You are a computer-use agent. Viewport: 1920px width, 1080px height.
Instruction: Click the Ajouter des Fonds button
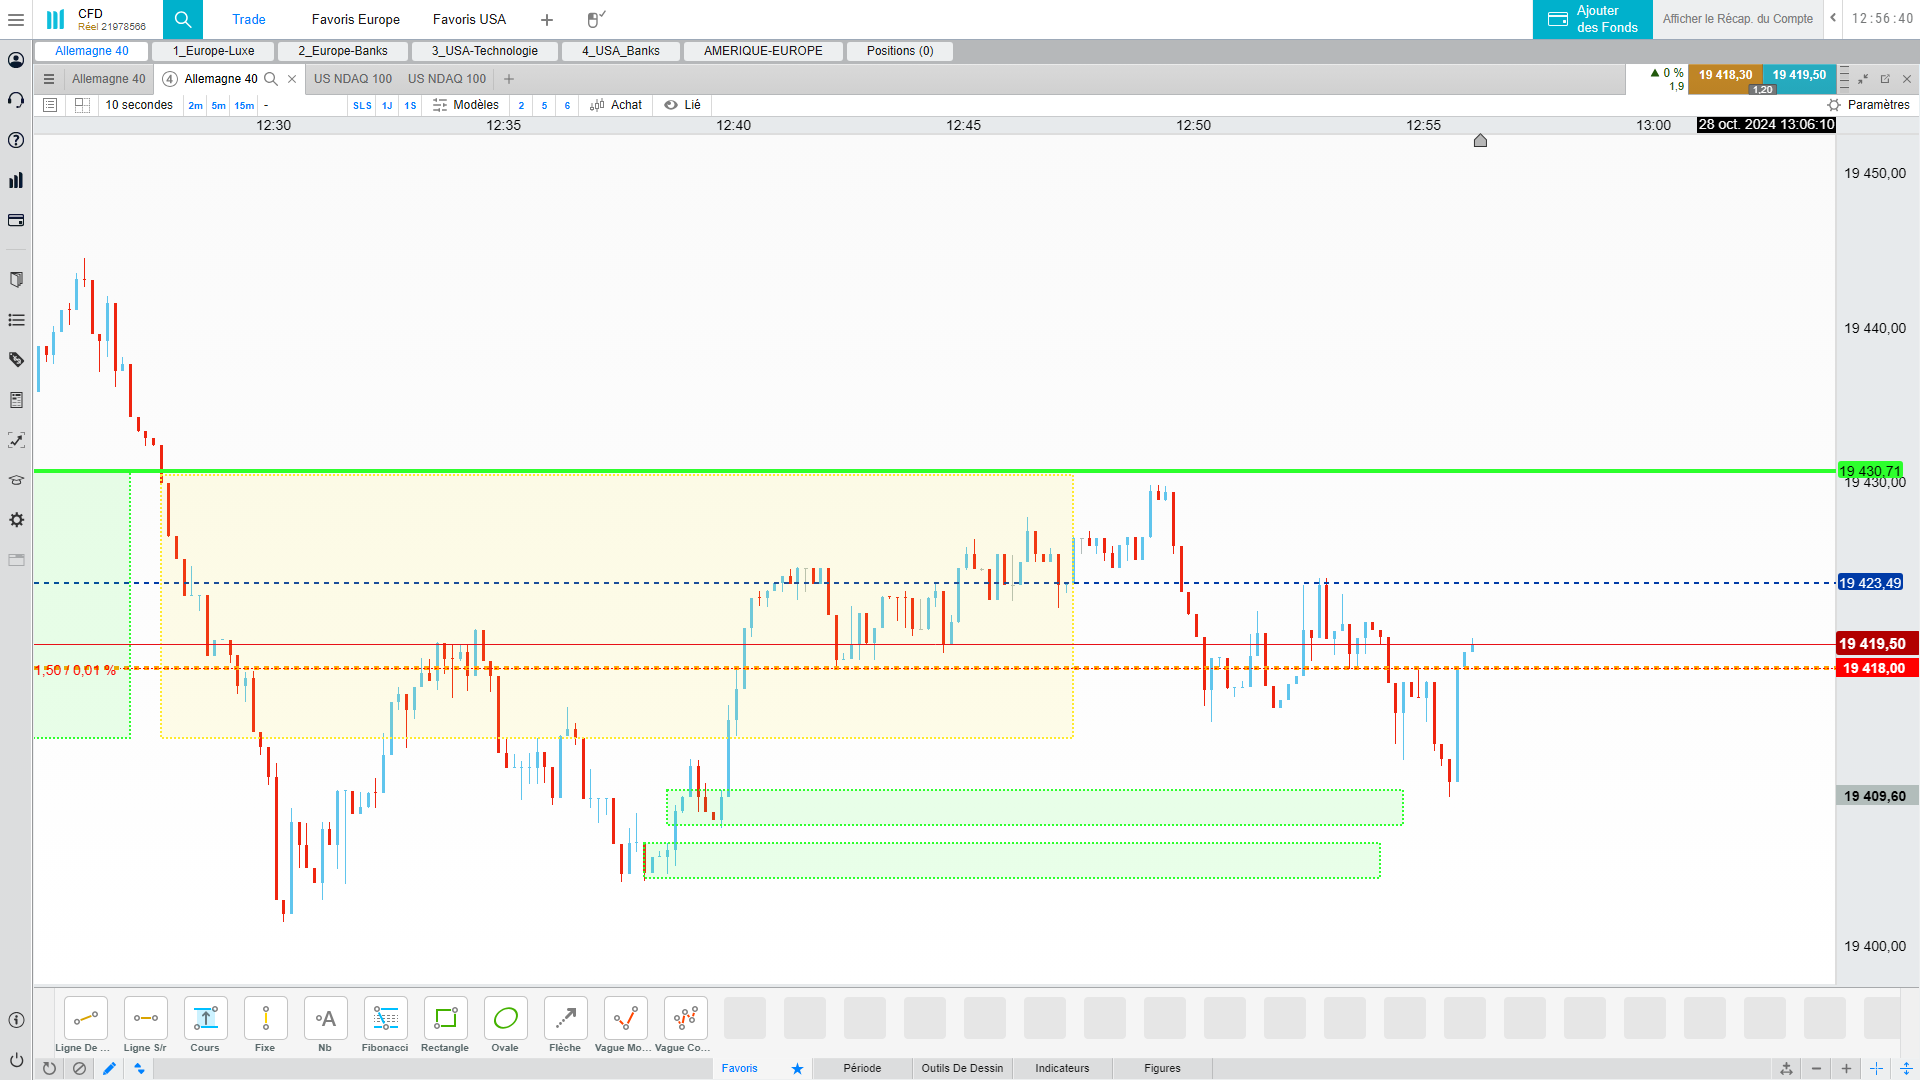coord(1592,19)
